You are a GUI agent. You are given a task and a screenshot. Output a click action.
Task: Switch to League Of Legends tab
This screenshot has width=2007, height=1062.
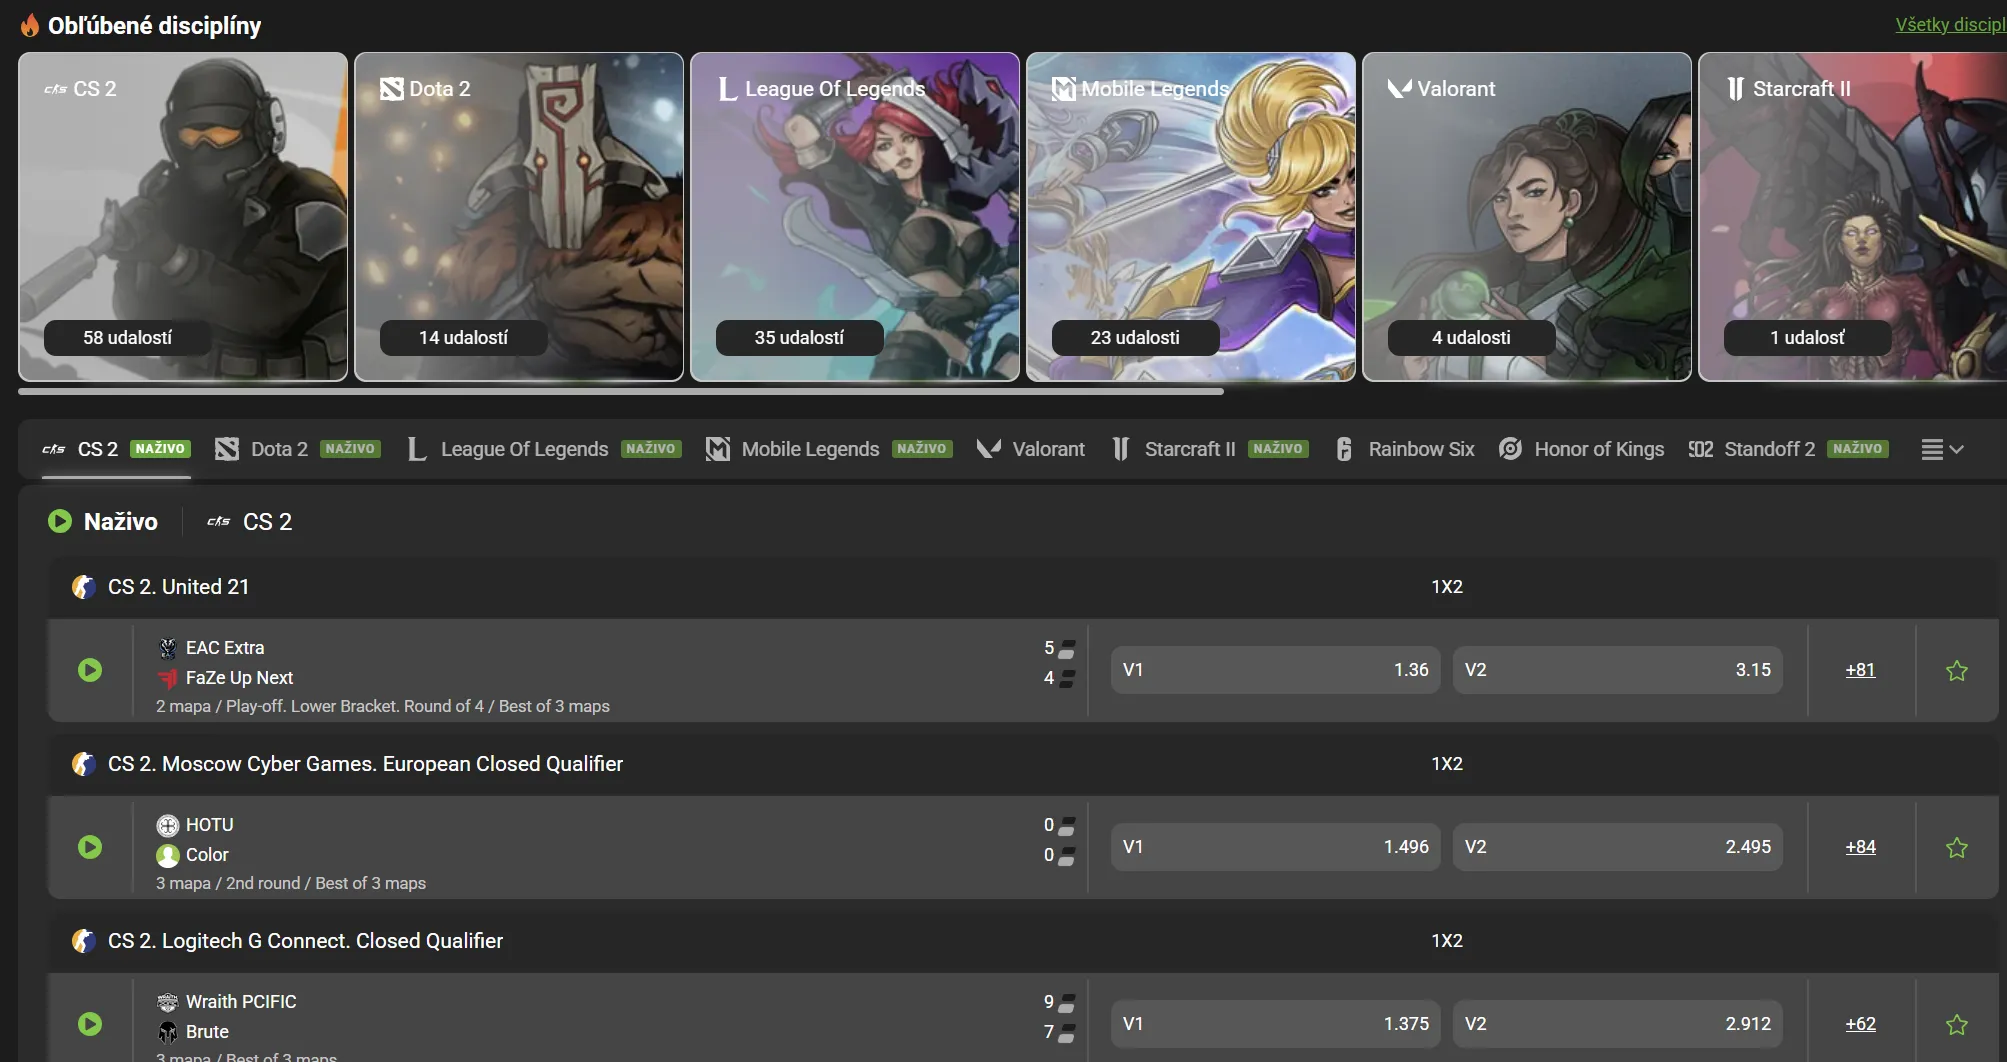click(x=544, y=450)
